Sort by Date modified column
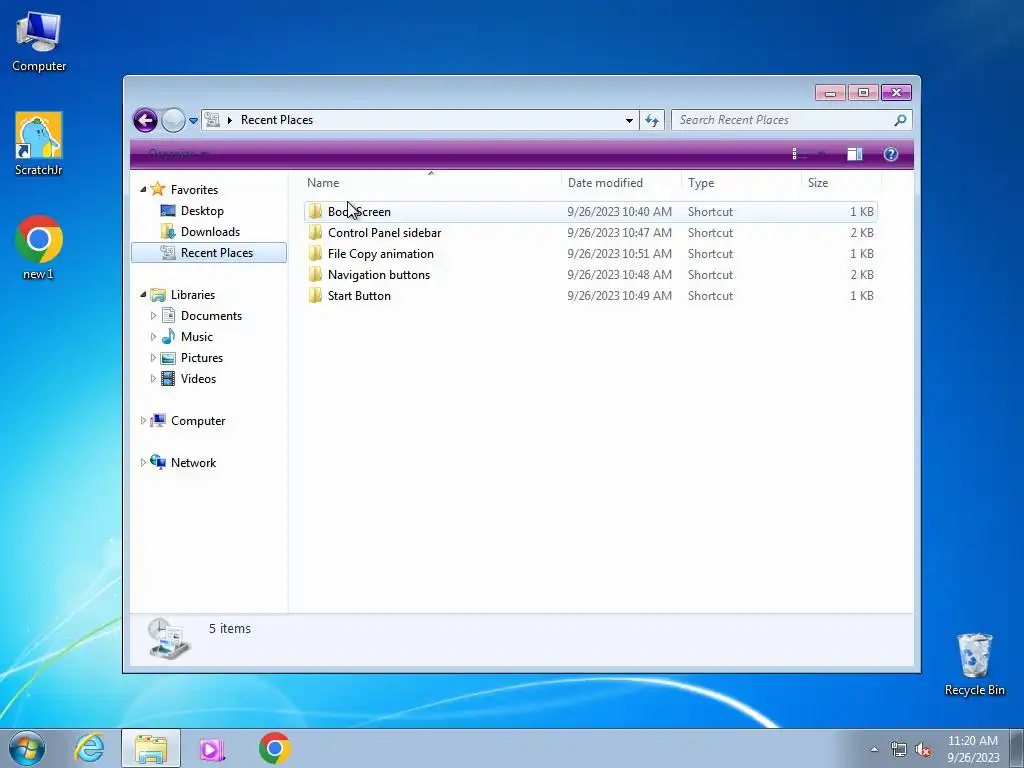The height and width of the screenshot is (768, 1024). click(621, 183)
